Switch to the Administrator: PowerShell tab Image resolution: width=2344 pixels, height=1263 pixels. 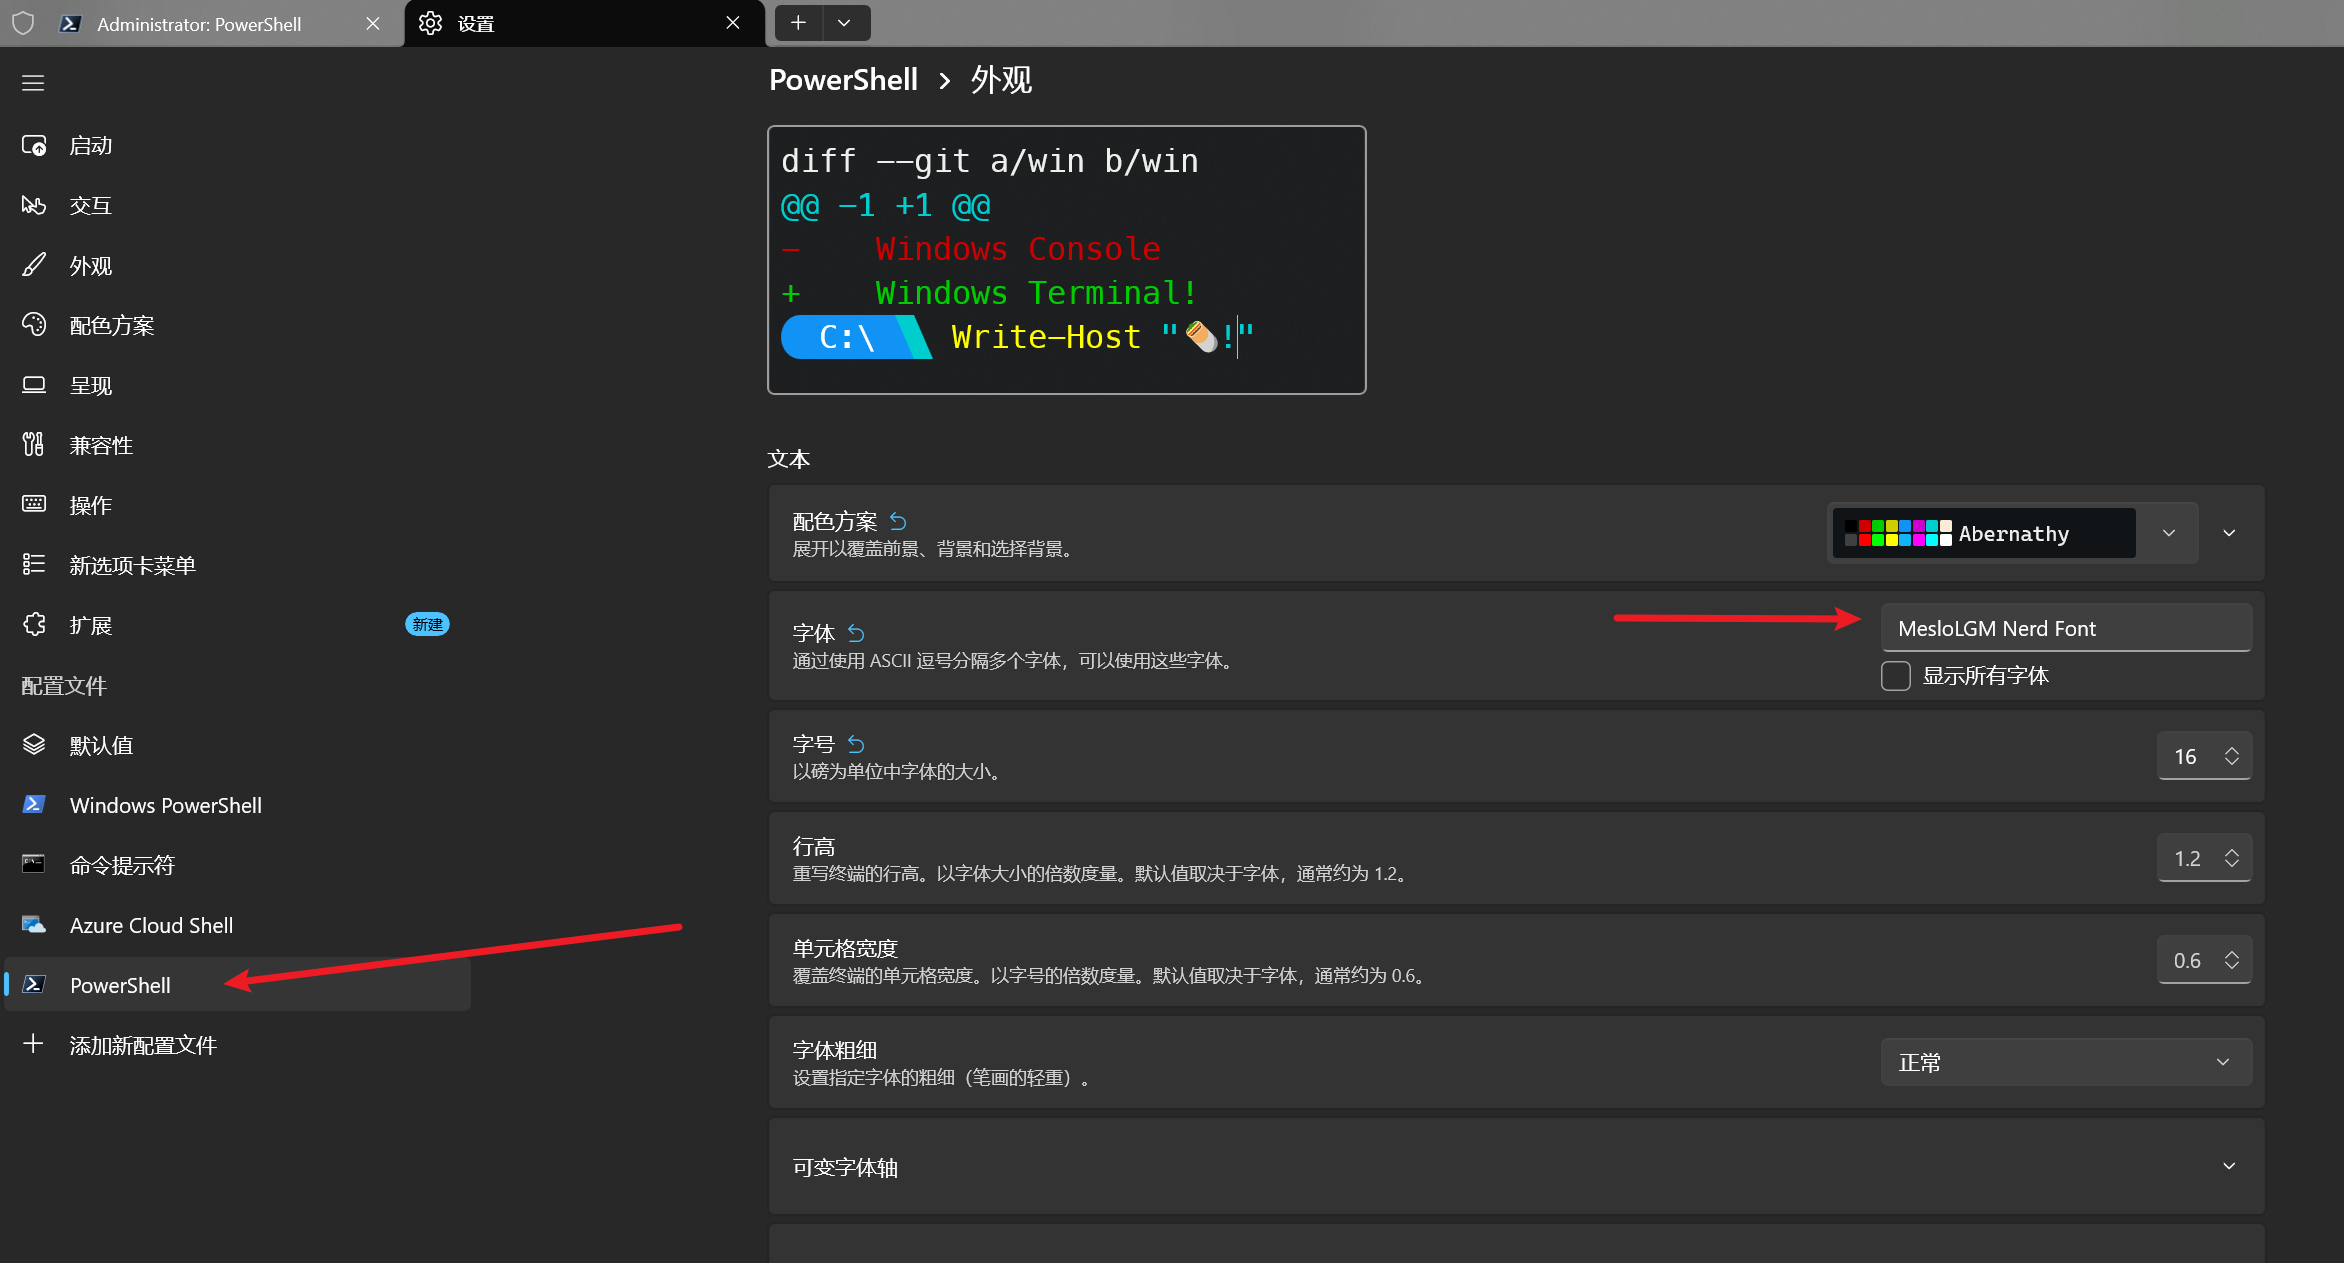tap(202, 23)
